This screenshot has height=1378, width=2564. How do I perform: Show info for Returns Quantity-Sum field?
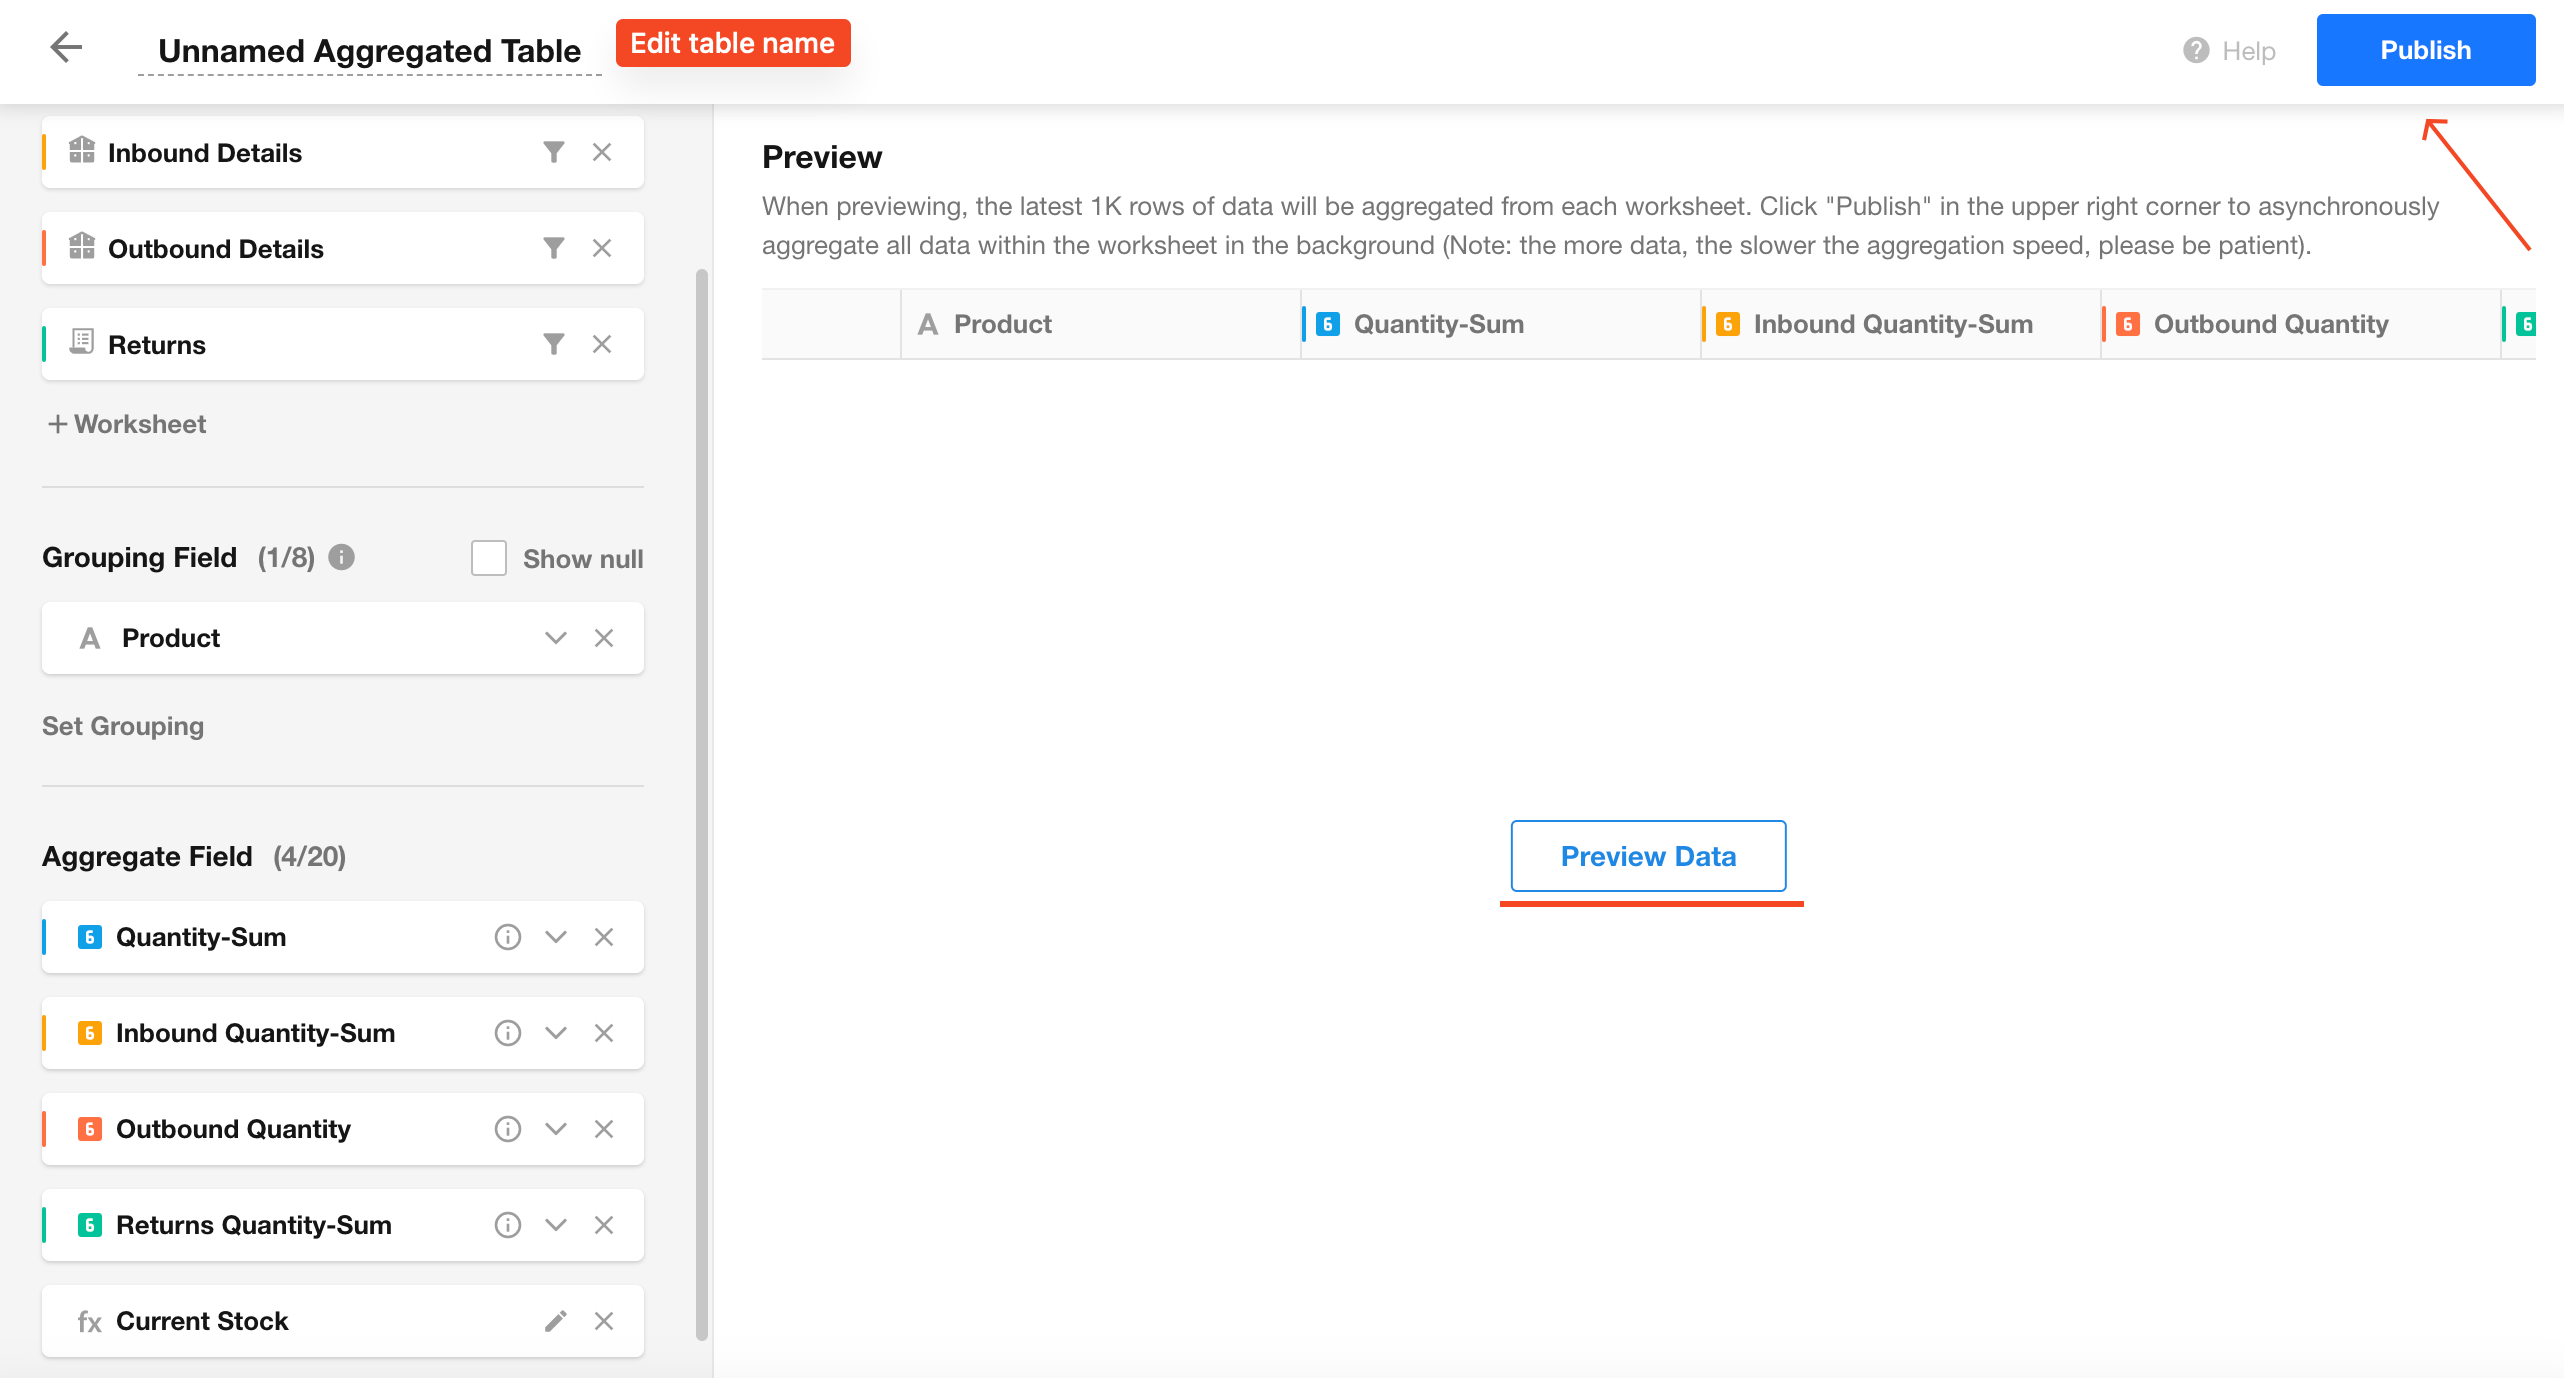(508, 1225)
